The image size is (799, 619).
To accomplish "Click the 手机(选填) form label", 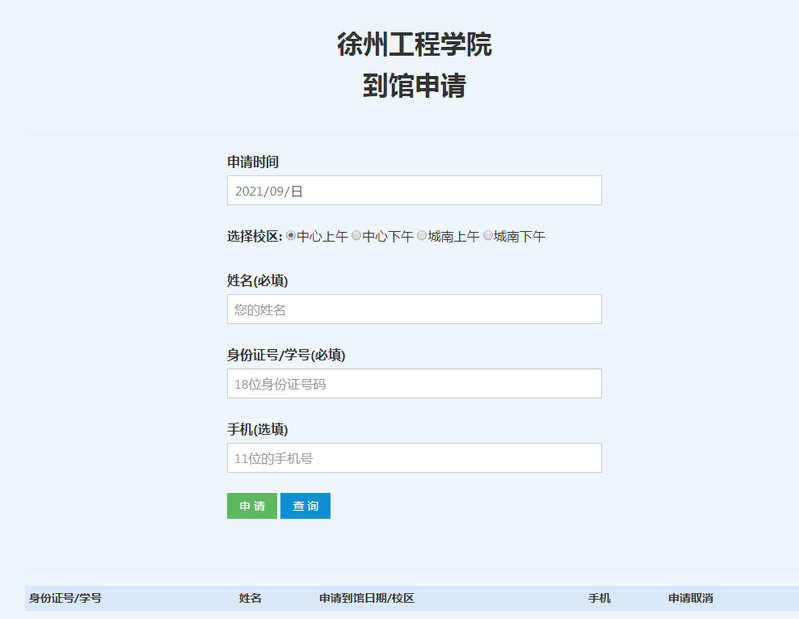I will [x=257, y=429].
